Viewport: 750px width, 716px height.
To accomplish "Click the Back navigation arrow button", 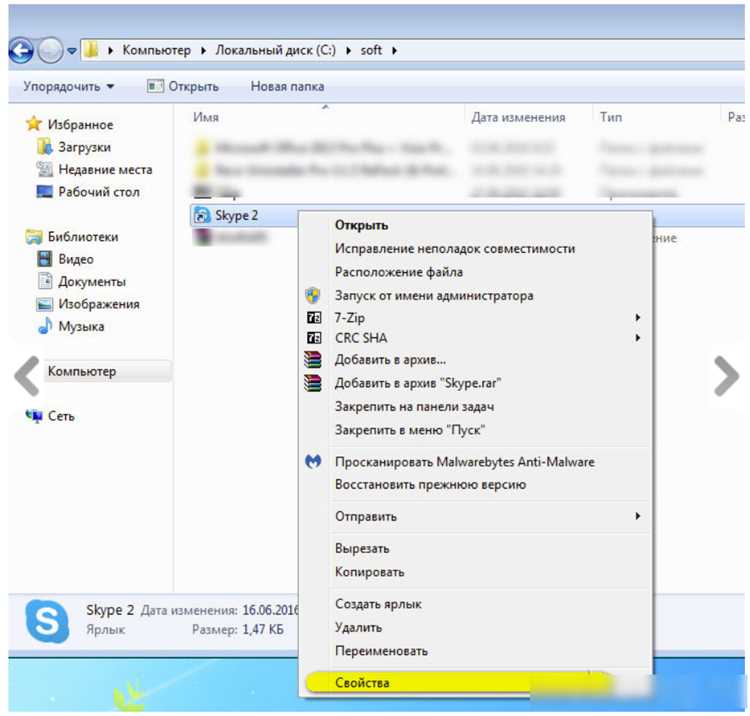I will [x=21, y=50].
